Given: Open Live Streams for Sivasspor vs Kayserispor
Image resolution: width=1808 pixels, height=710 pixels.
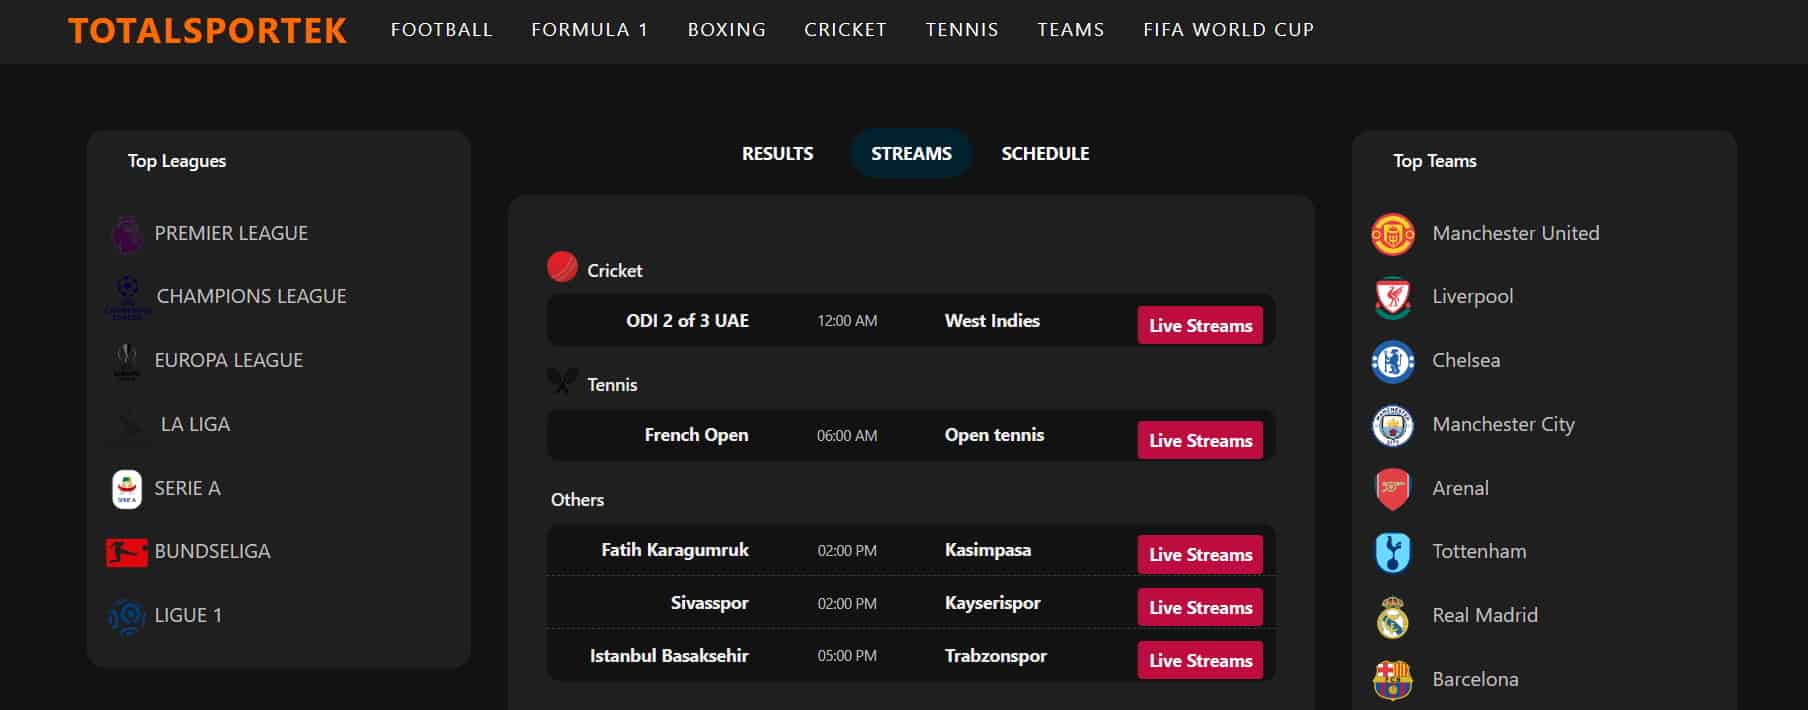Looking at the screenshot, I should tap(1200, 608).
